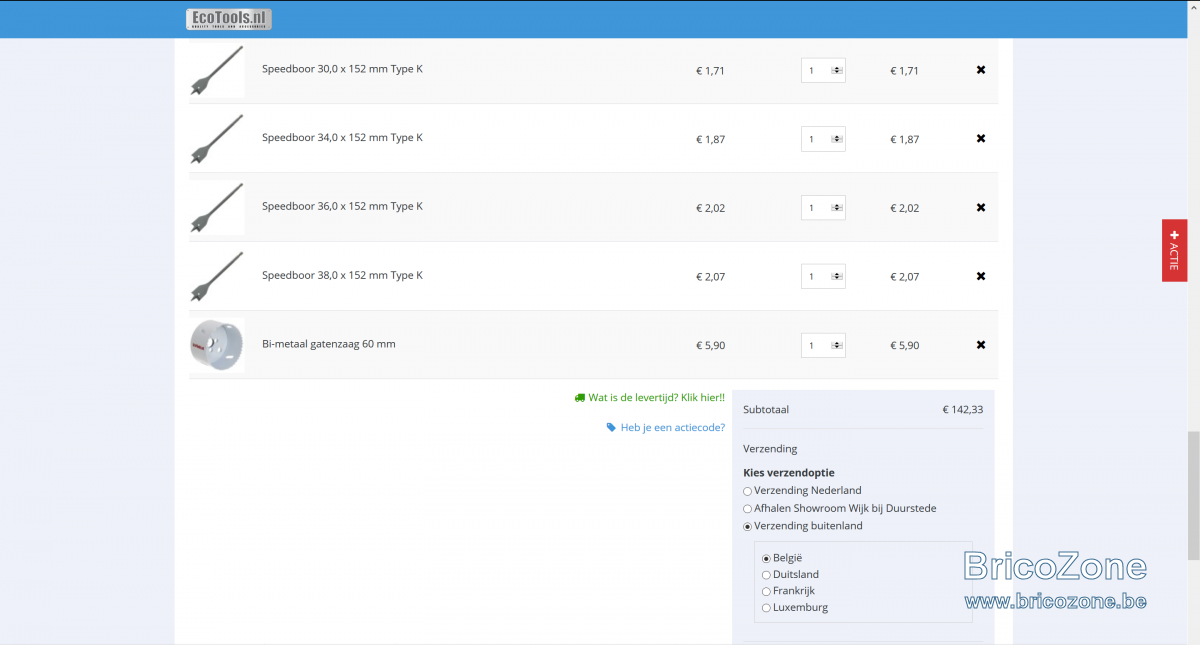Select Verzending buitenland shipping option

pos(748,526)
